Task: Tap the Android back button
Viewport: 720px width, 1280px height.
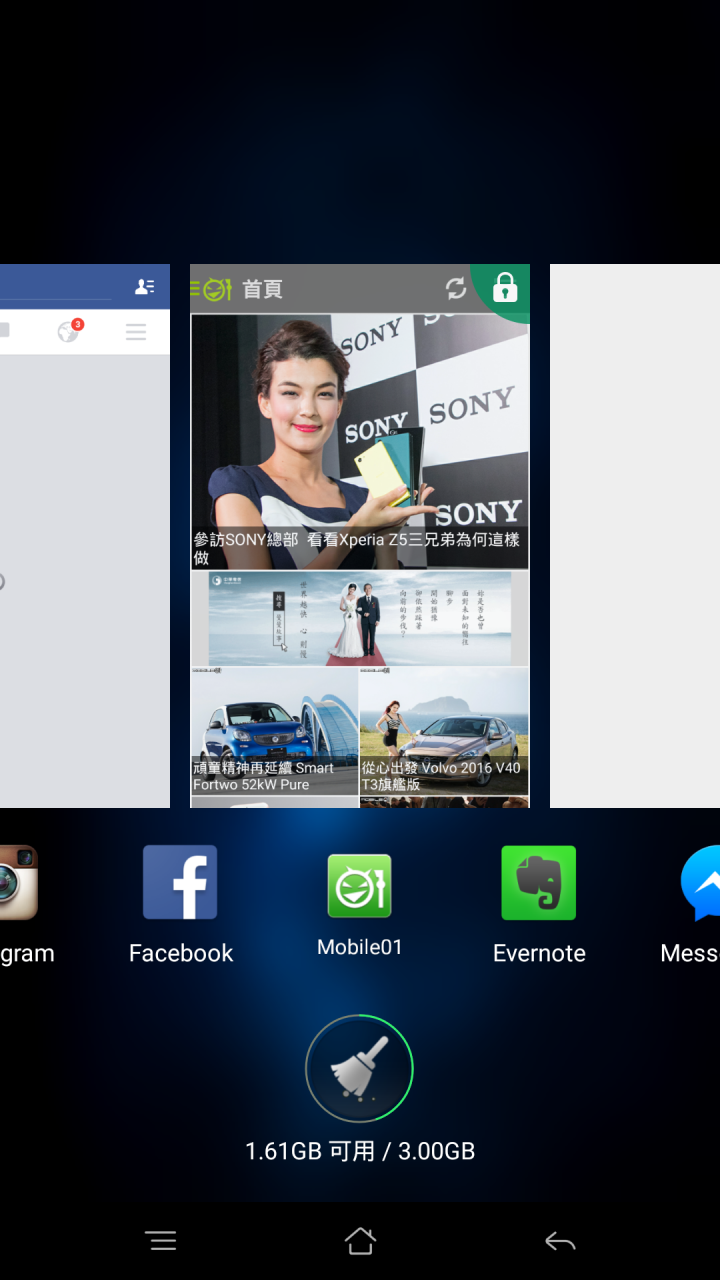Action: 560,1241
